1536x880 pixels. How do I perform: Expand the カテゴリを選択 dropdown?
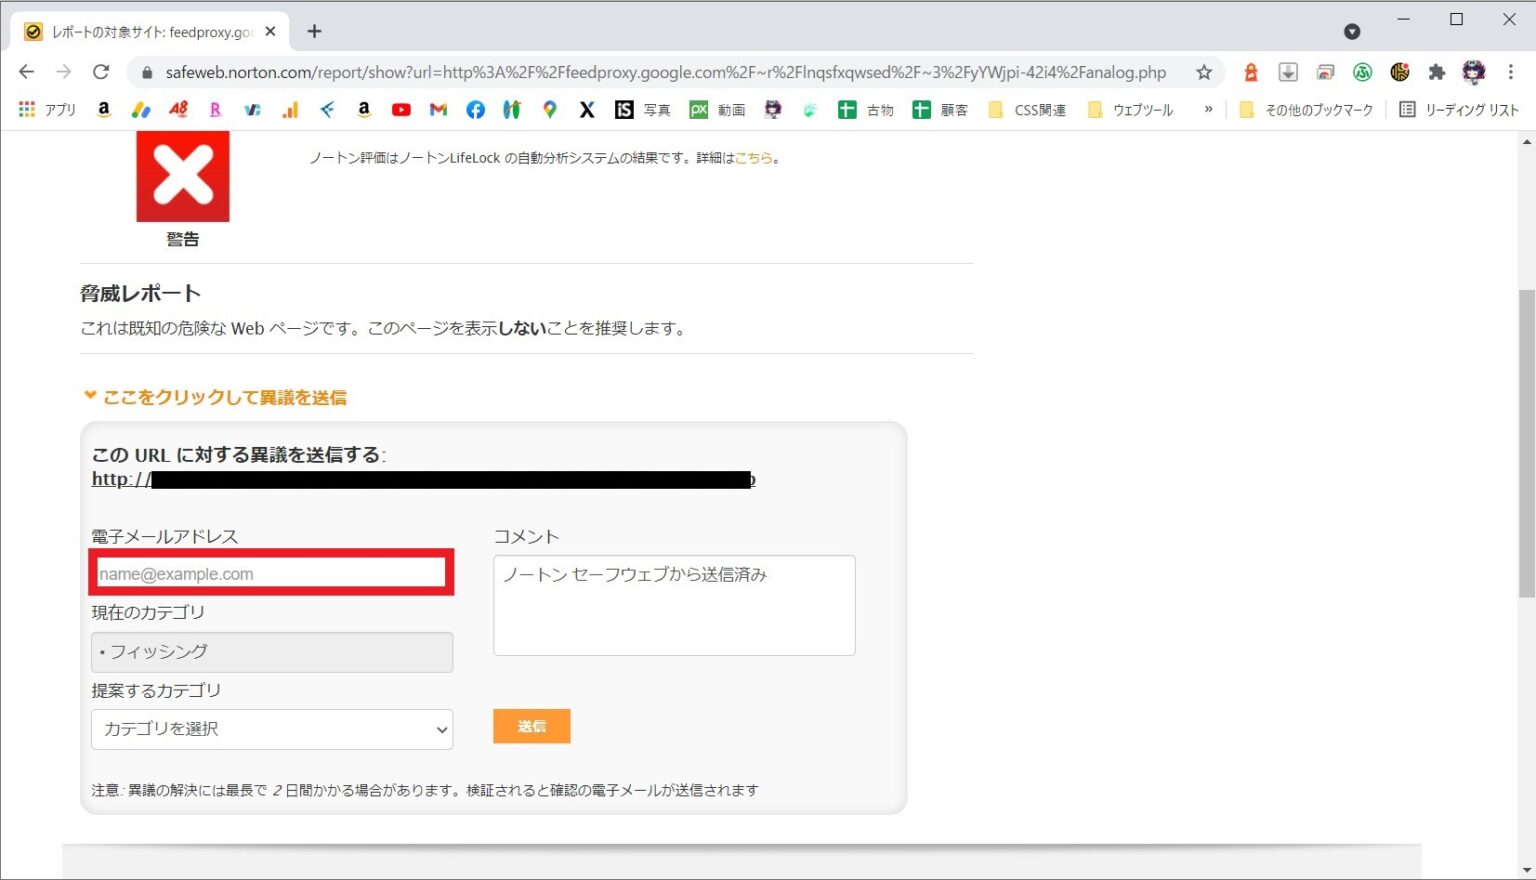click(x=272, y=729)
